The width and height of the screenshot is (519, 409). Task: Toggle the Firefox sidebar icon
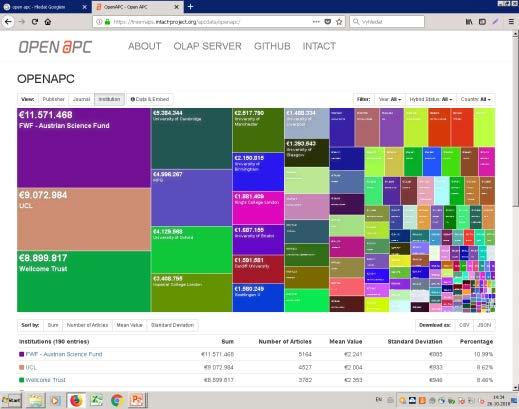482,22
